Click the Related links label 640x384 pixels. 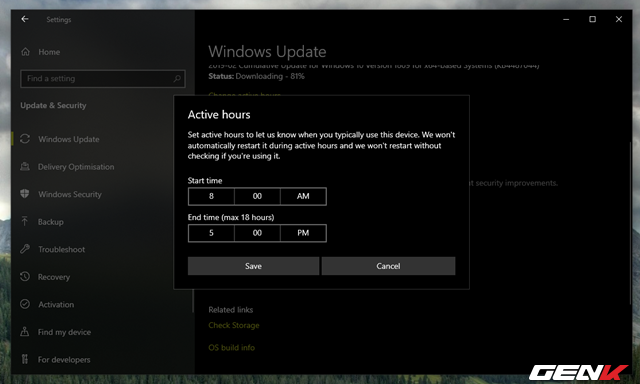pyautogui.click(x=231, y=310)
